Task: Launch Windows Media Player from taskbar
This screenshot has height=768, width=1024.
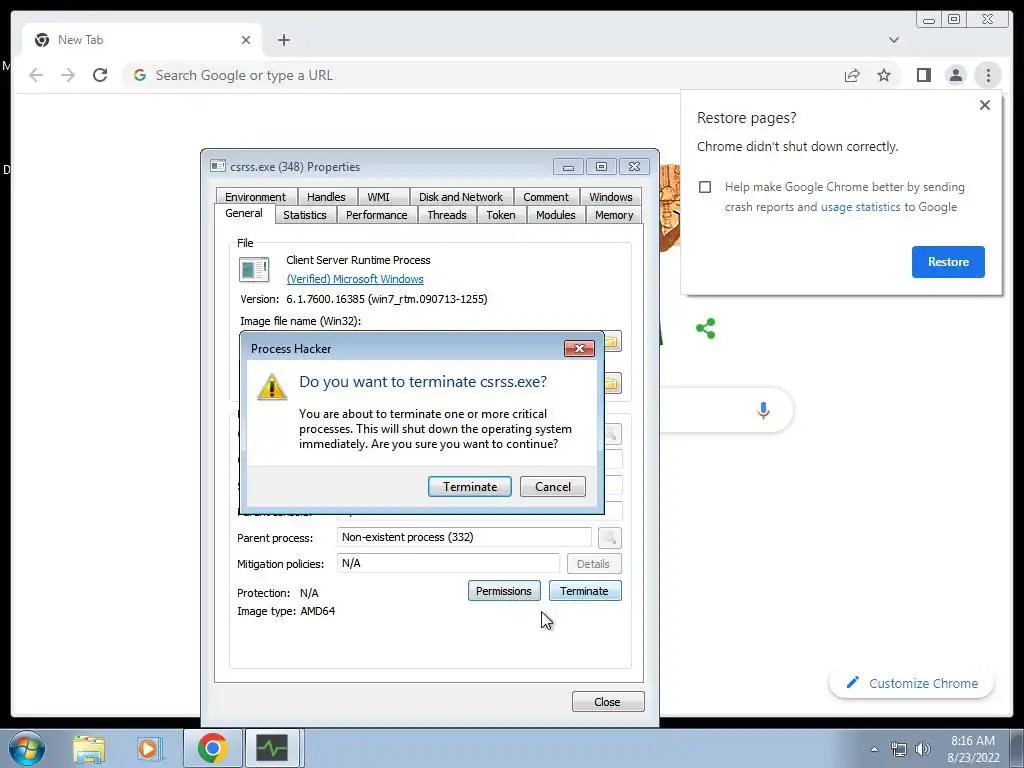Action: click(x=148, y=748)
